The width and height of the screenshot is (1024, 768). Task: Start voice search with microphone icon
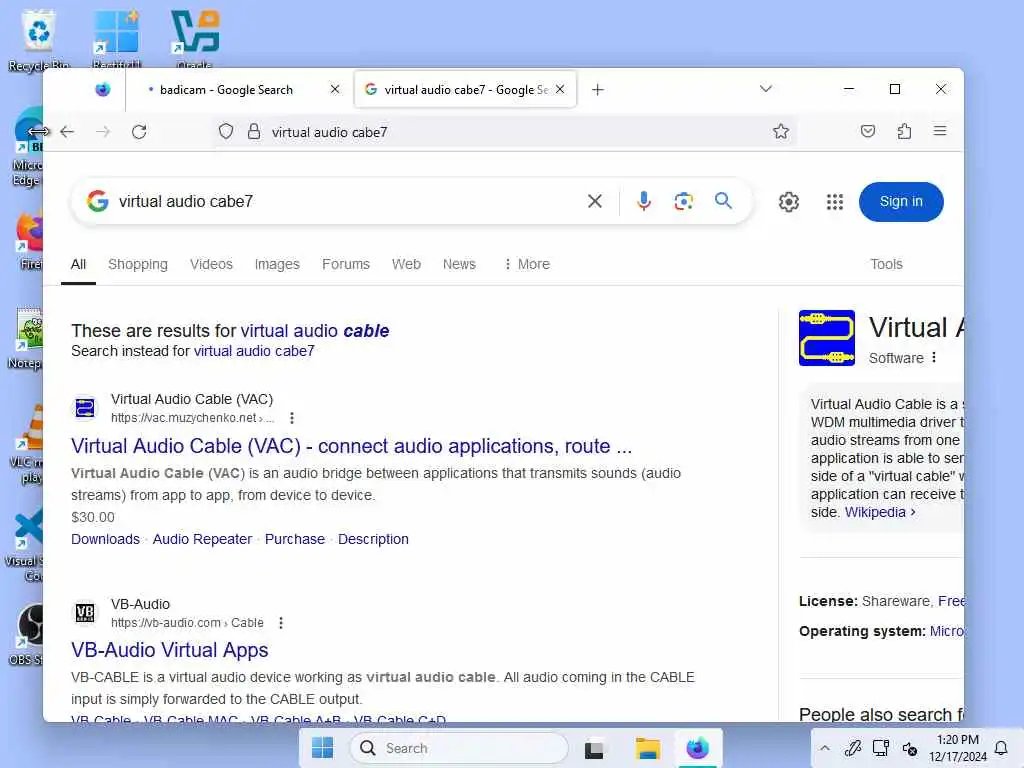pyautogui.click(x=643, y=201)
